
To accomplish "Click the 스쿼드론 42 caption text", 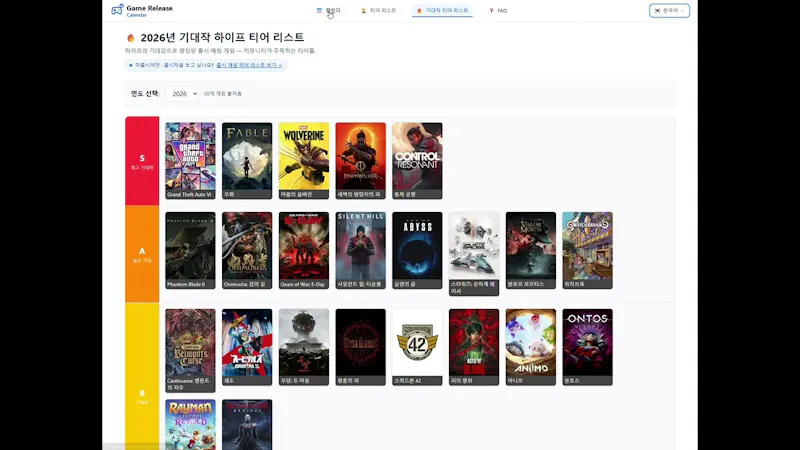I will click(x=408, y=381).
